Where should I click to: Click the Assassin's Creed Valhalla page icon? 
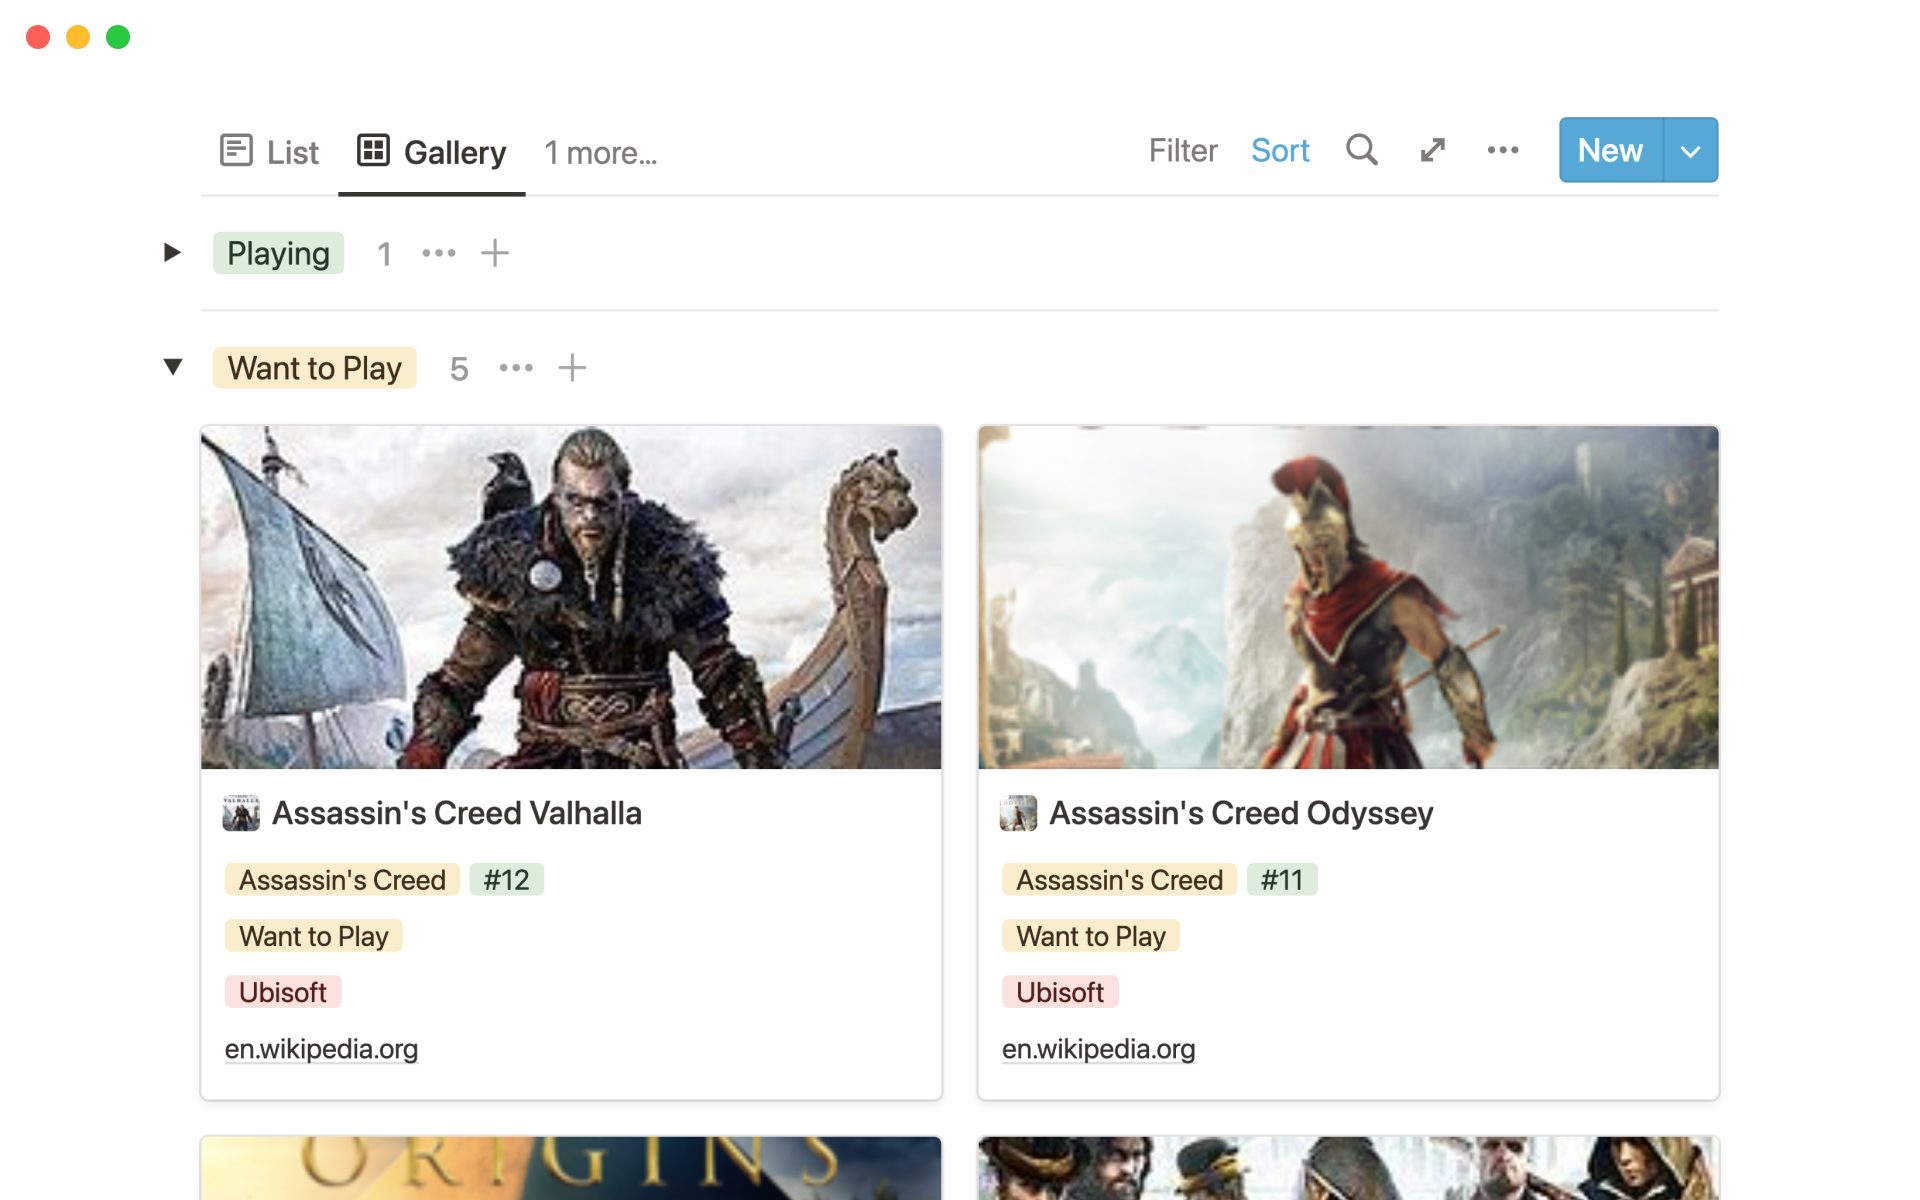pos(241,813)
